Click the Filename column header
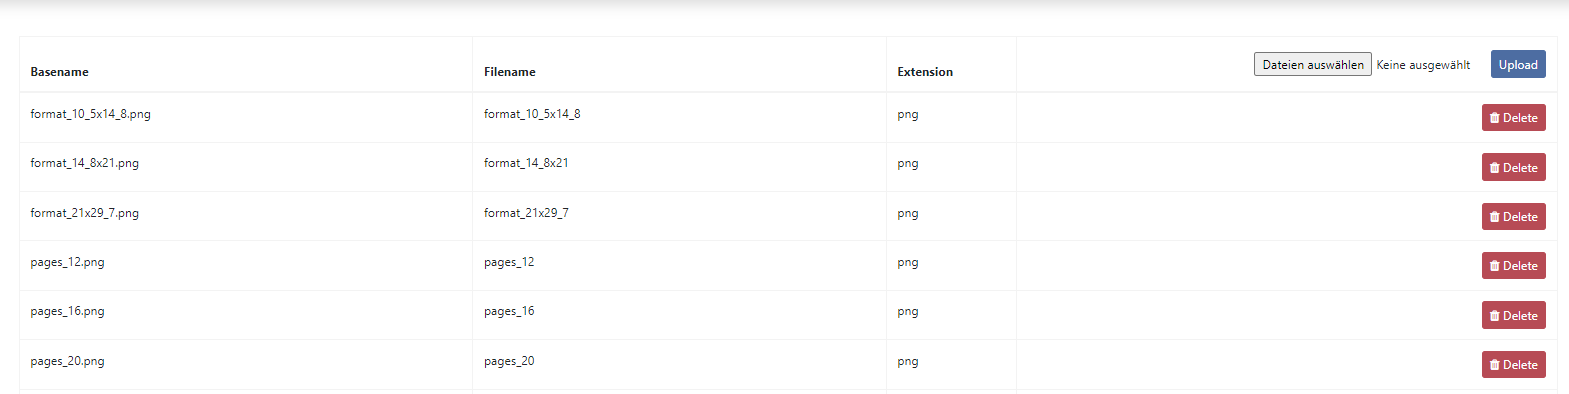 [510, 72]
